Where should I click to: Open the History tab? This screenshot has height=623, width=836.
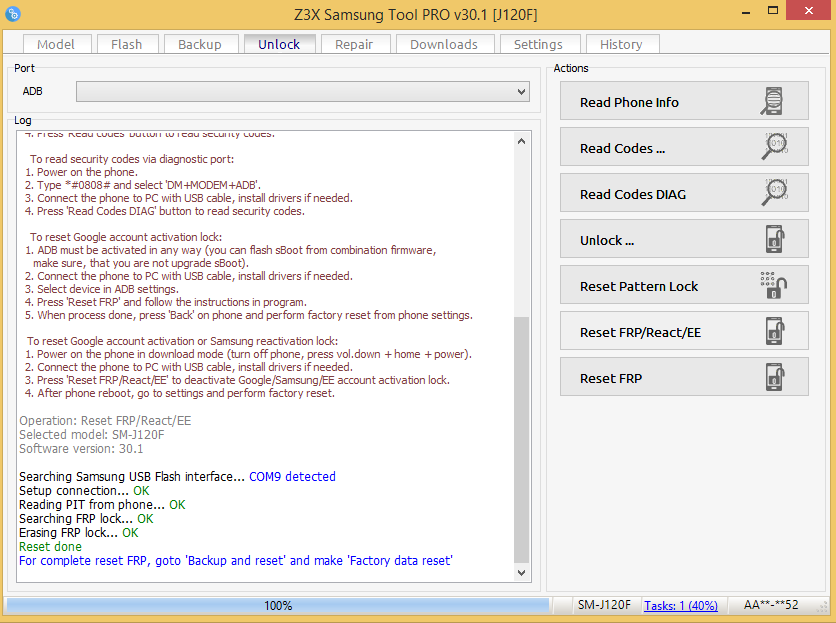tap(622, 44)
